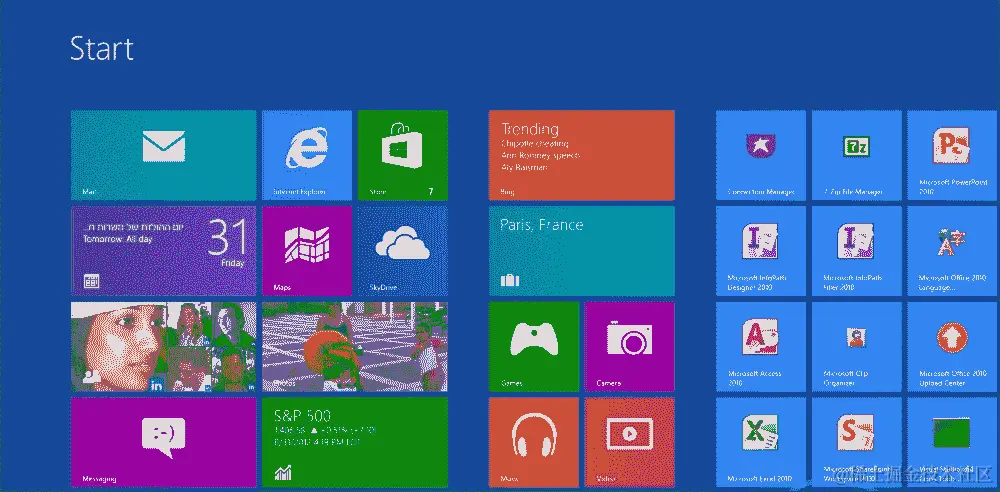Open the Video tile

(629, 442)
